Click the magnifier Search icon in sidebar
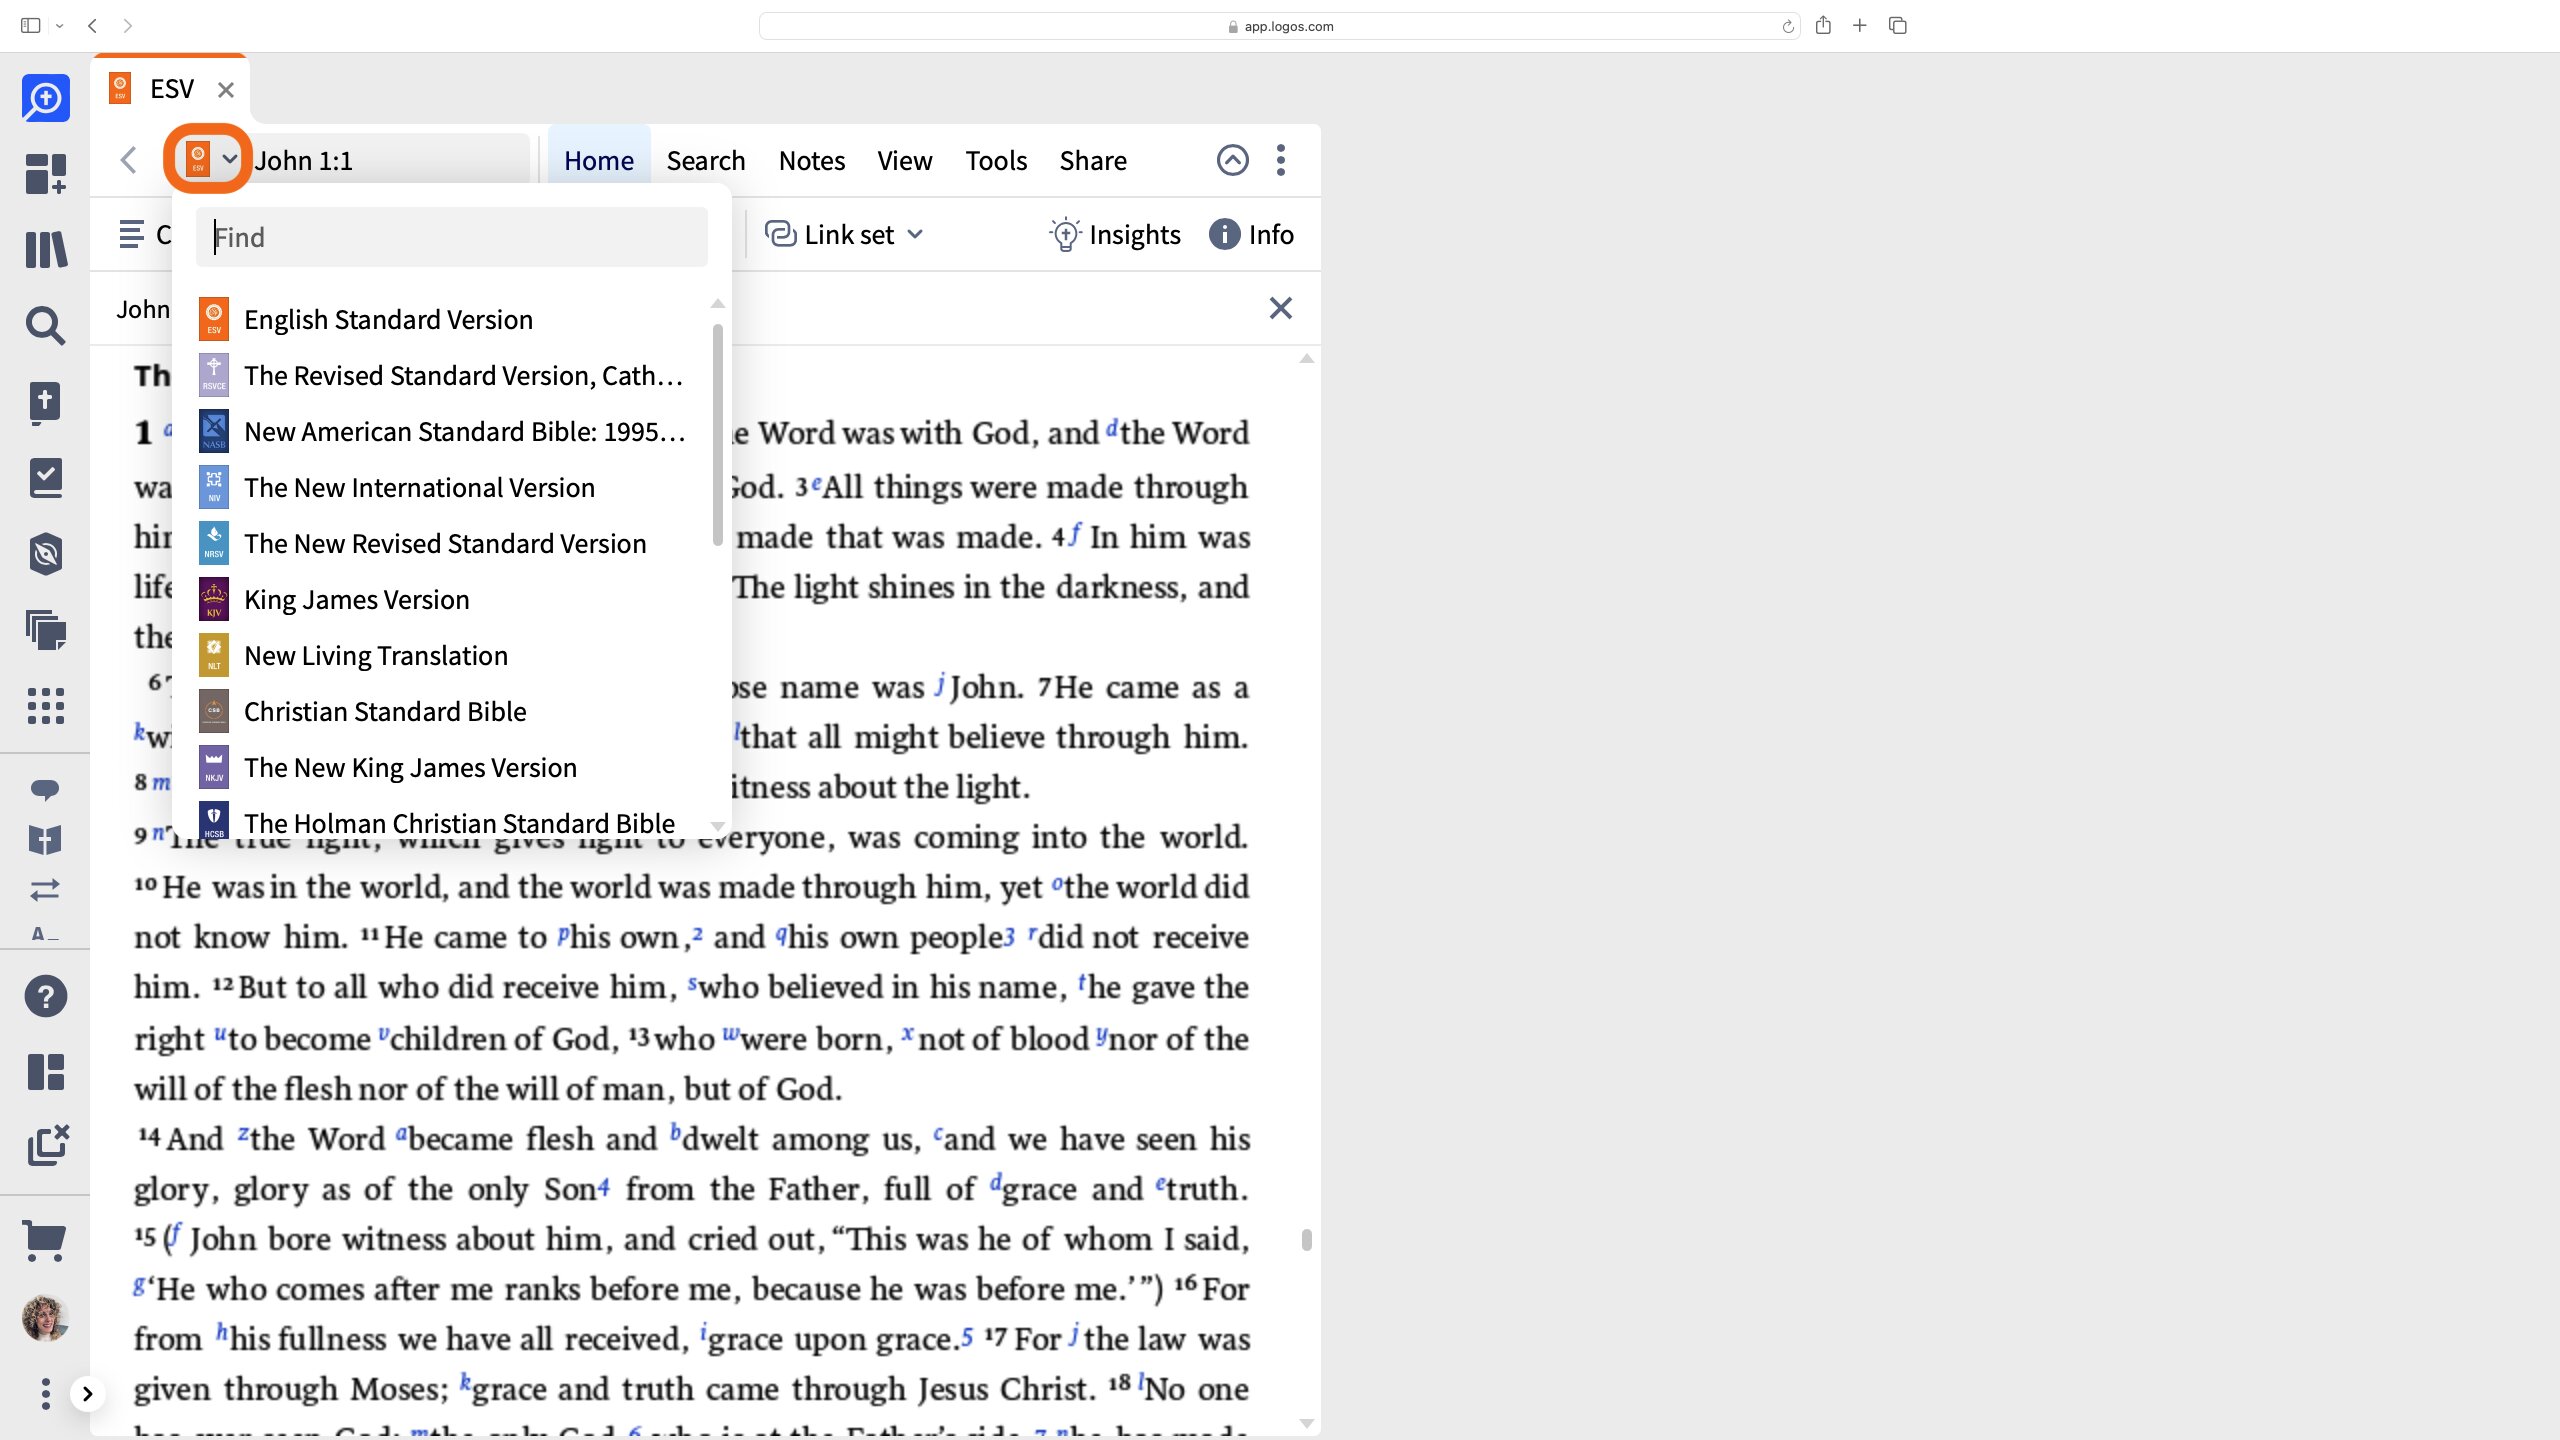2560x1440 pixels. tap(45, 326)
